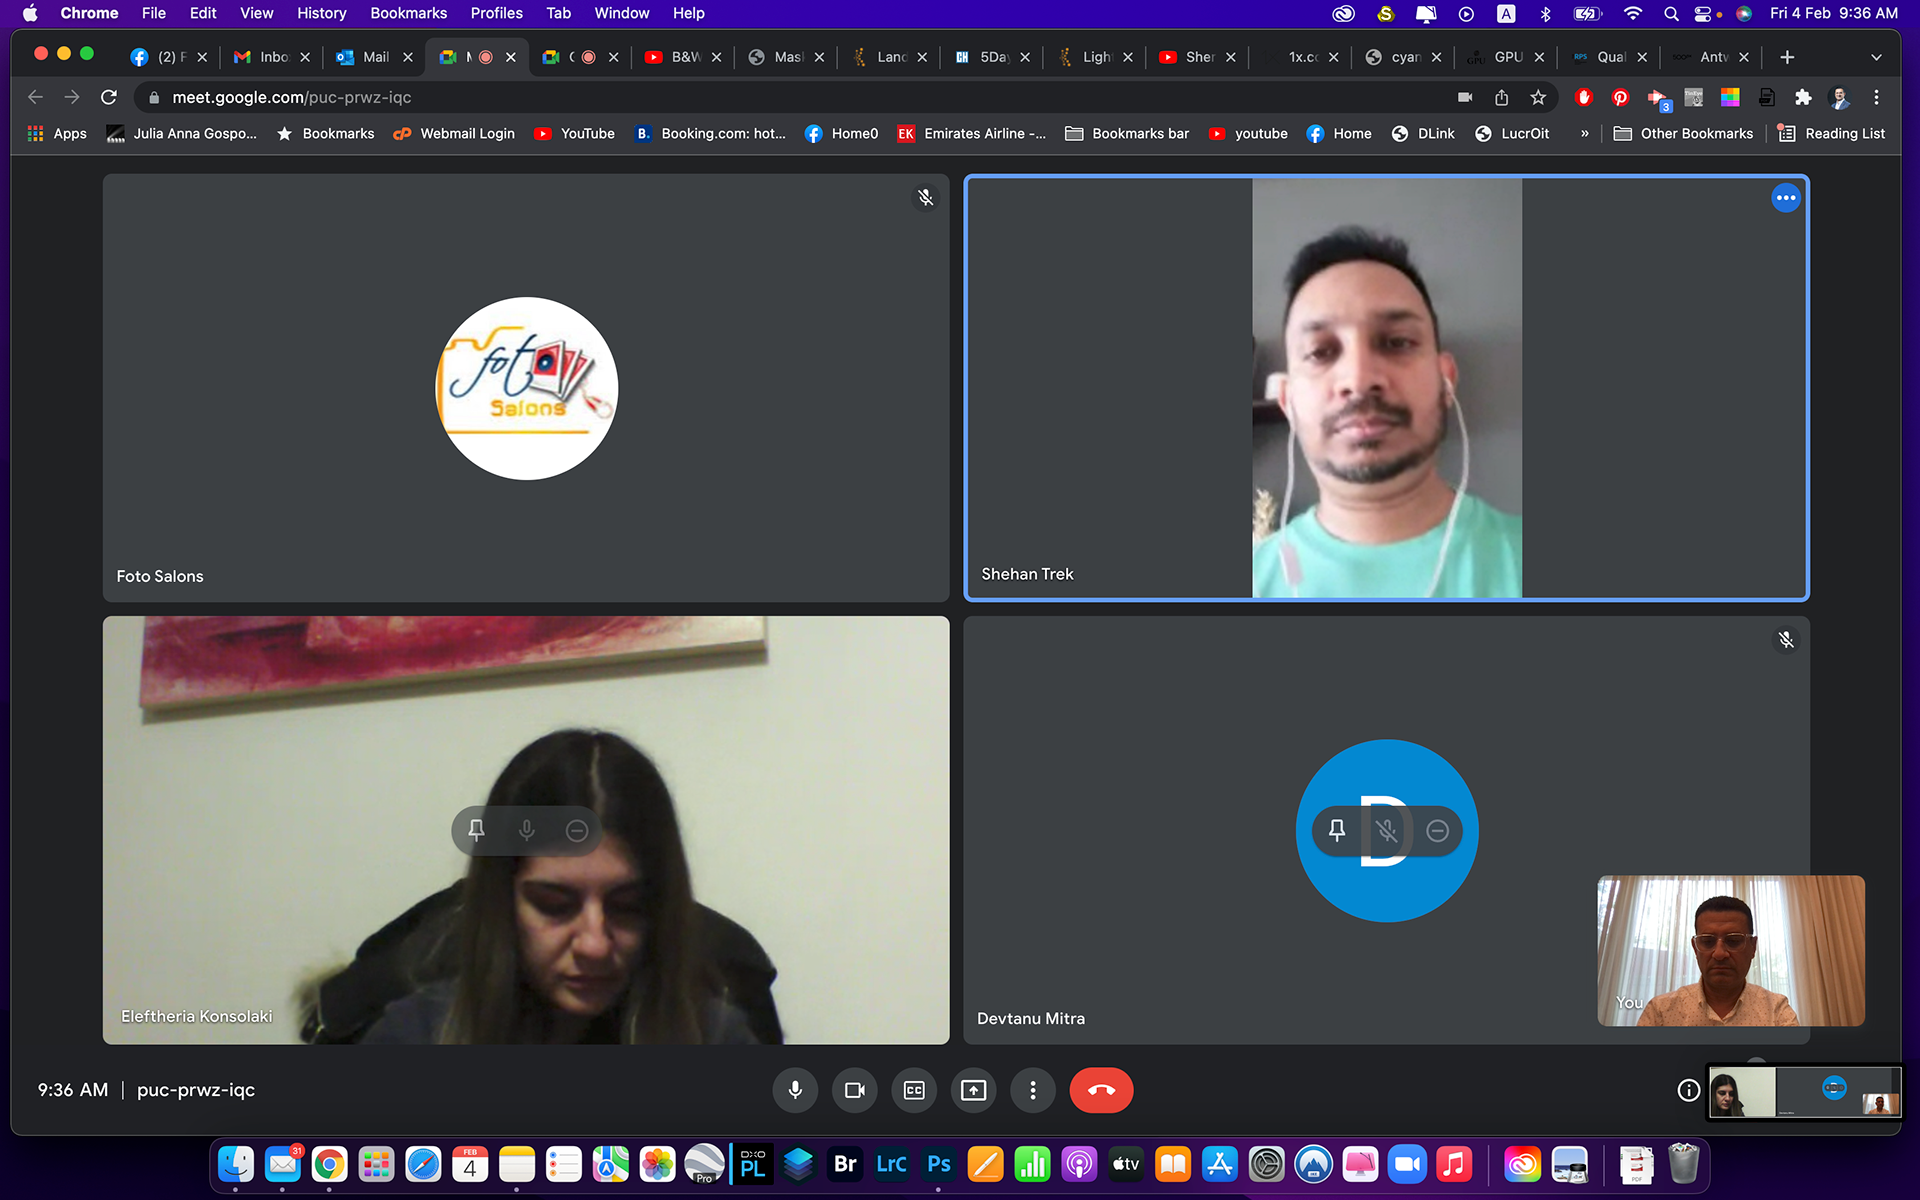Turn on captions with CC button
The width and height of the screenshot is (1920, 1200).
coord(914,1090)
